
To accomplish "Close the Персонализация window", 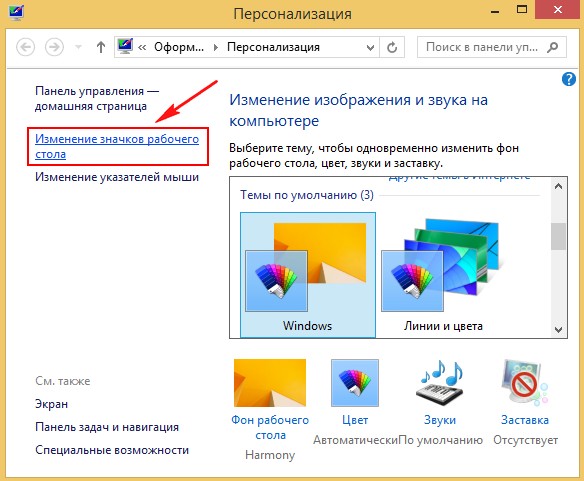I will coord(558,10).
